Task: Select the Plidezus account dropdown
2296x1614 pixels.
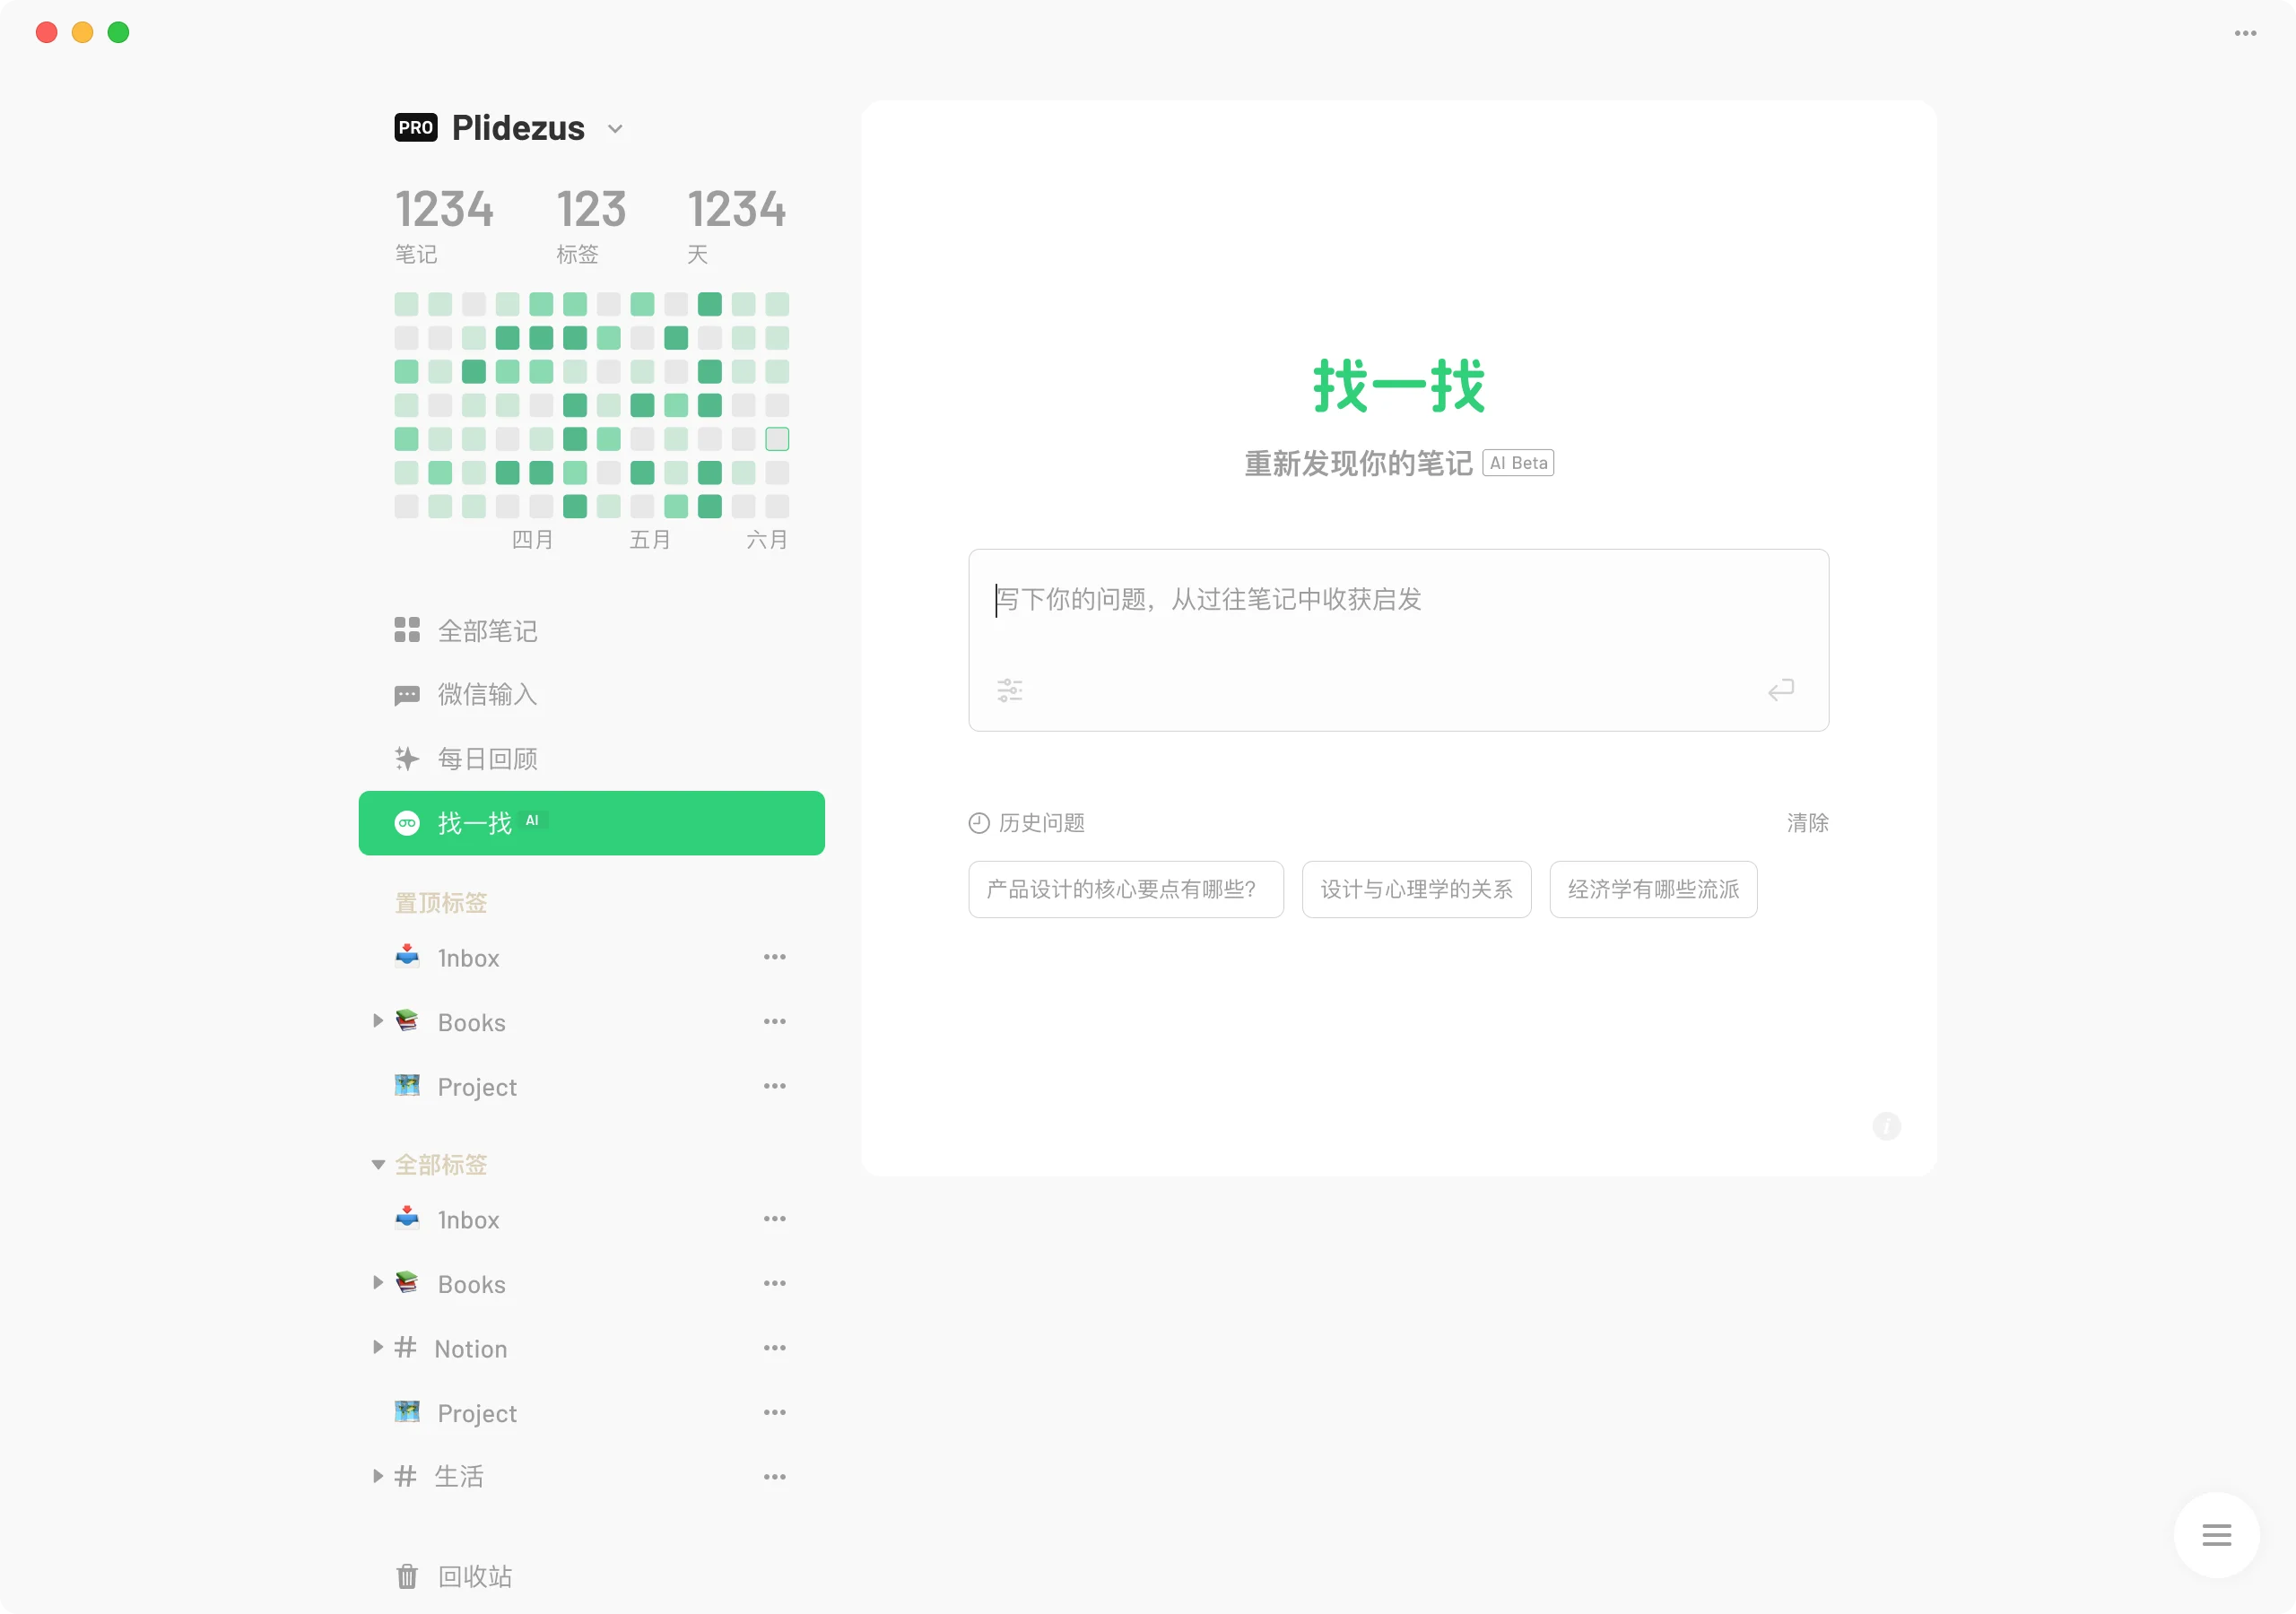Action: [619, 127]
